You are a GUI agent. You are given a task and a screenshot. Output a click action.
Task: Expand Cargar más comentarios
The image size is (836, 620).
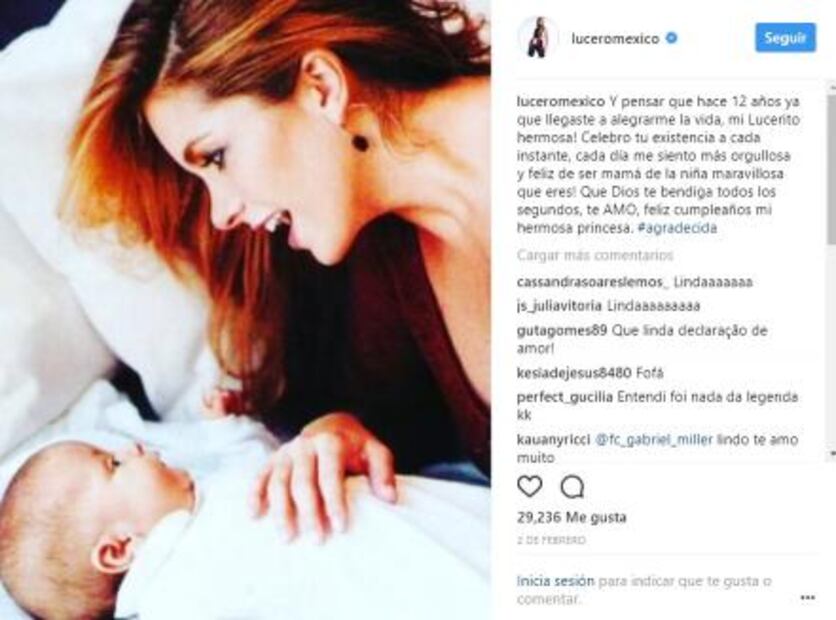(594, 255)
